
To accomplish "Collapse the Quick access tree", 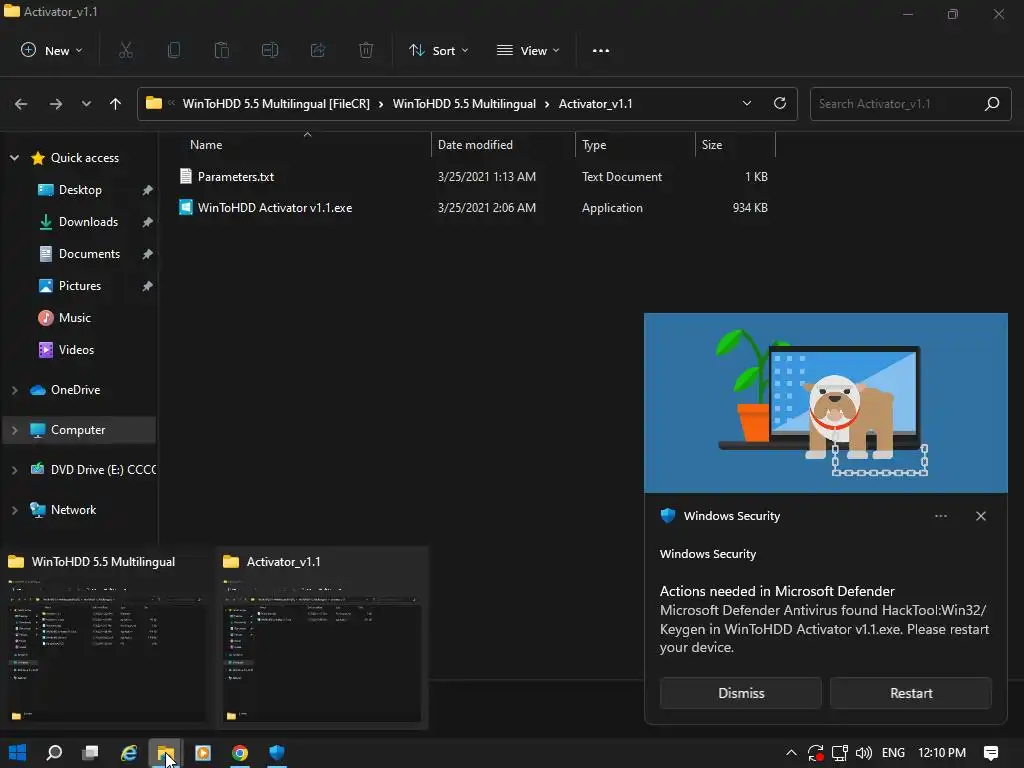I will pyautogui.click(x=14, y=157).
